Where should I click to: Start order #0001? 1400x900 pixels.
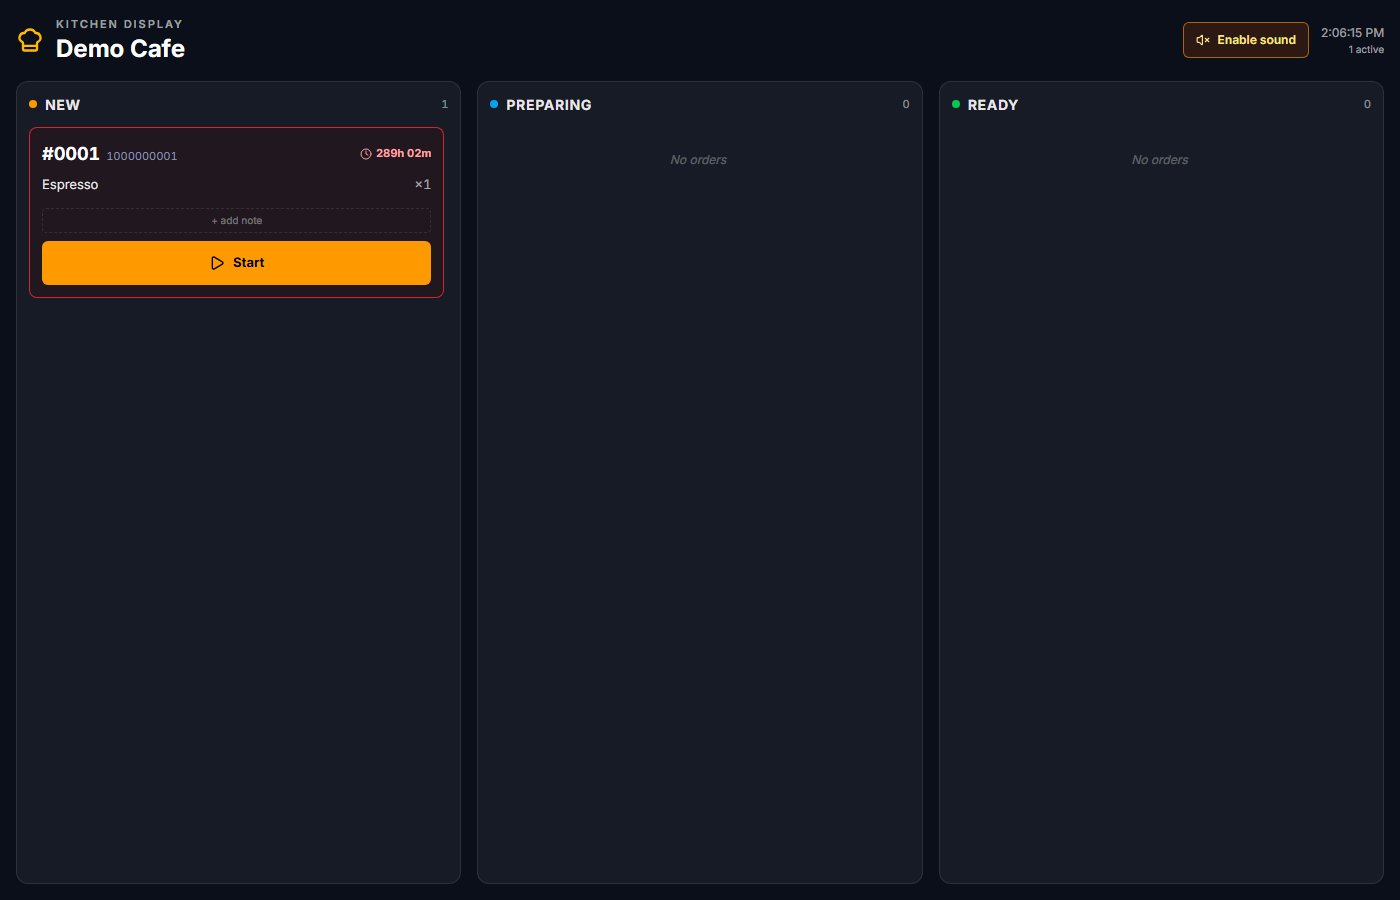[236, 263]
